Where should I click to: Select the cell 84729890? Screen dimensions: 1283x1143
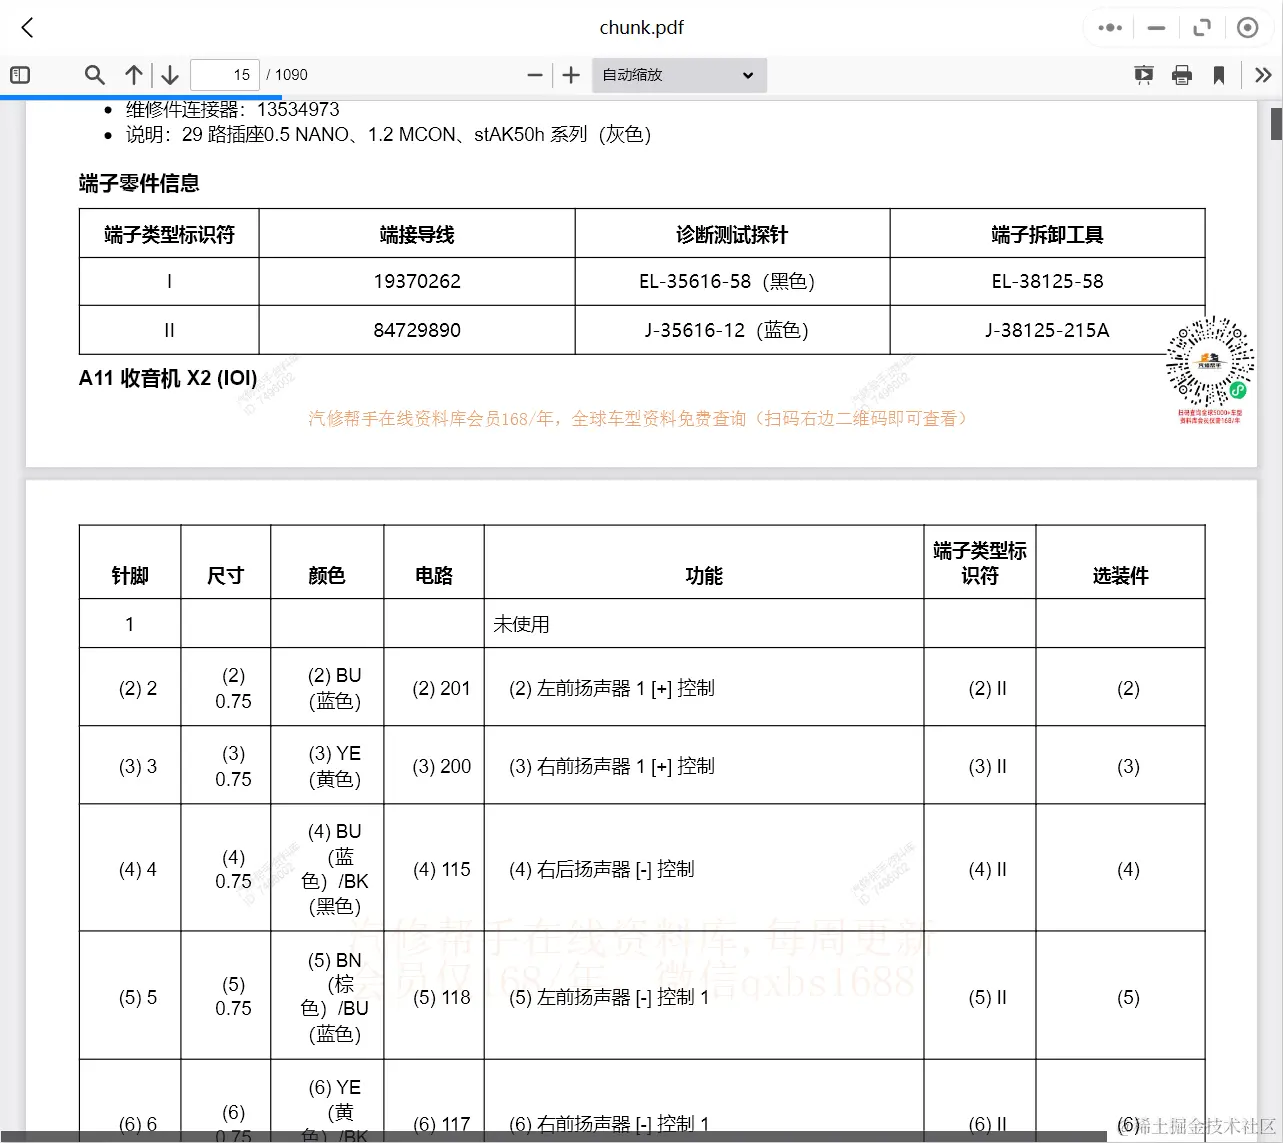[x=417, y=330]
